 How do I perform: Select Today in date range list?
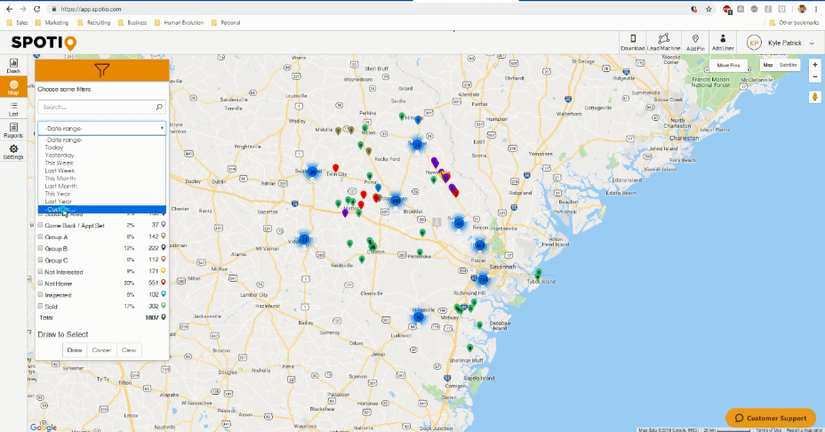coord(102,148)
